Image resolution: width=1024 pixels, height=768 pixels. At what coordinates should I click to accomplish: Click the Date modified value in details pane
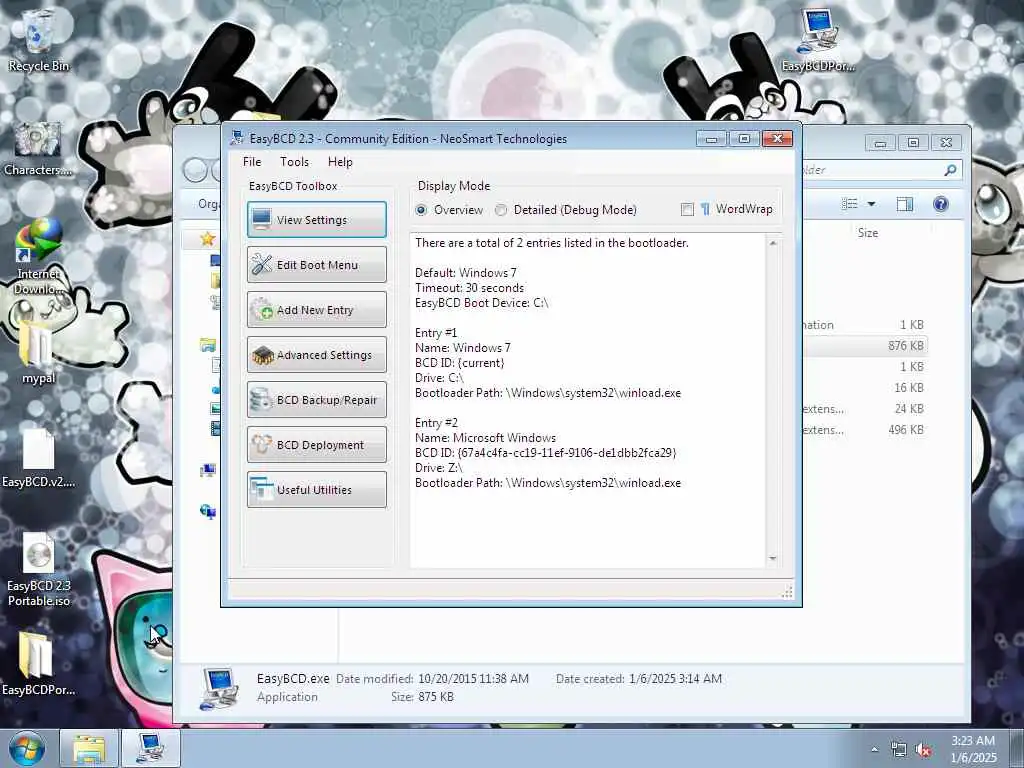pyautogui.click(x=473, y=679)
